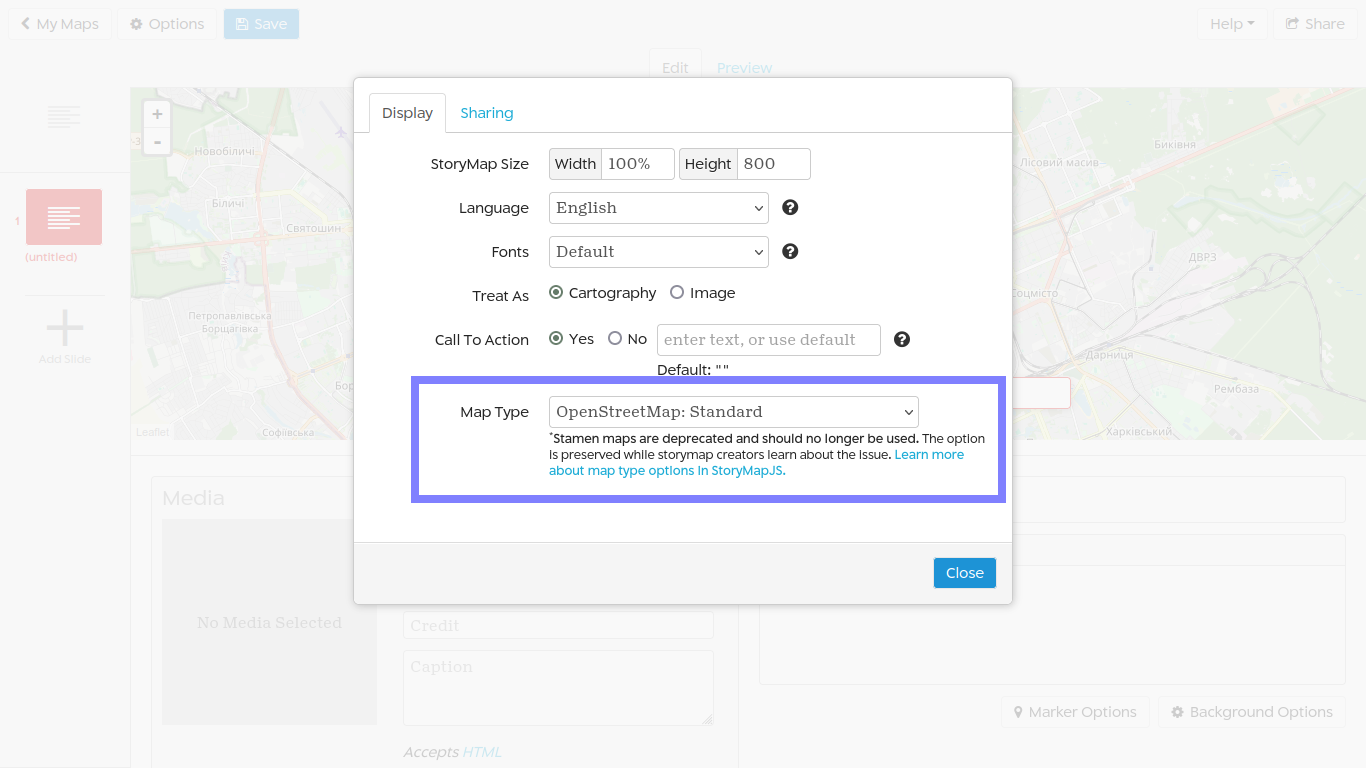Select the untitled slide thumbnail
The width and height of the screenshot is (1366, 768).
64,217
